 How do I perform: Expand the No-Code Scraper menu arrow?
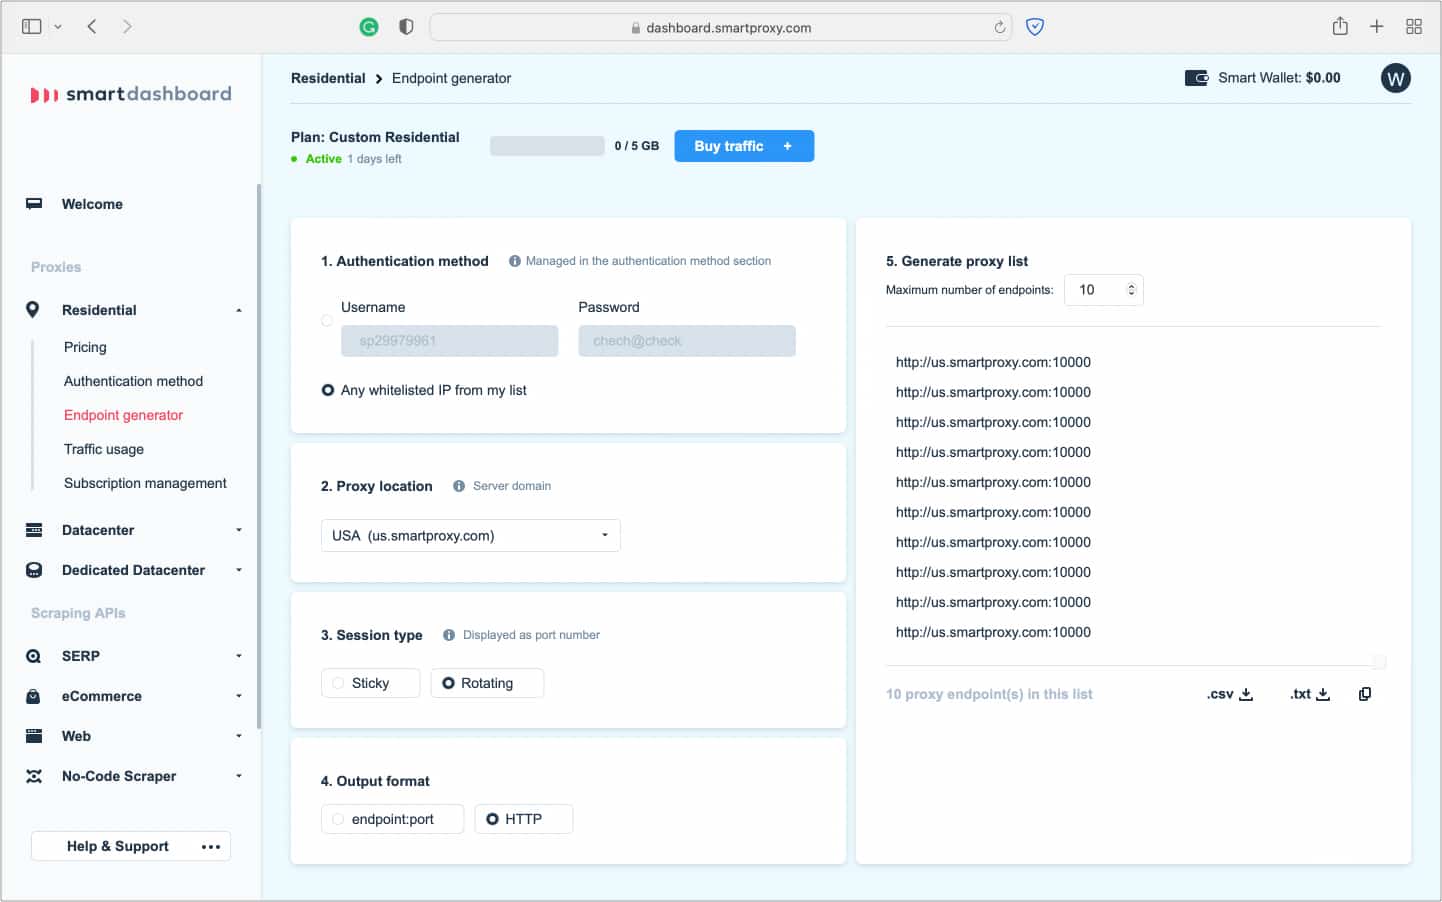coord(239,776)
